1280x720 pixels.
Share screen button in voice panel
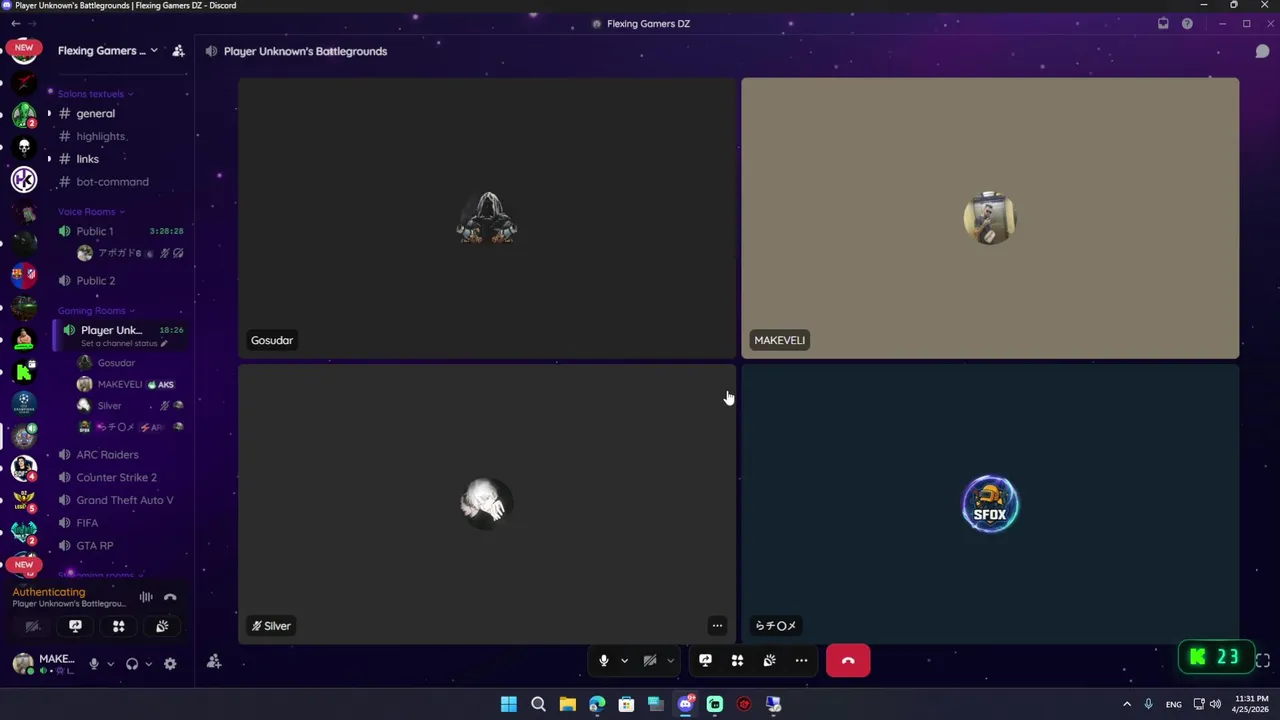coord(75,626)
